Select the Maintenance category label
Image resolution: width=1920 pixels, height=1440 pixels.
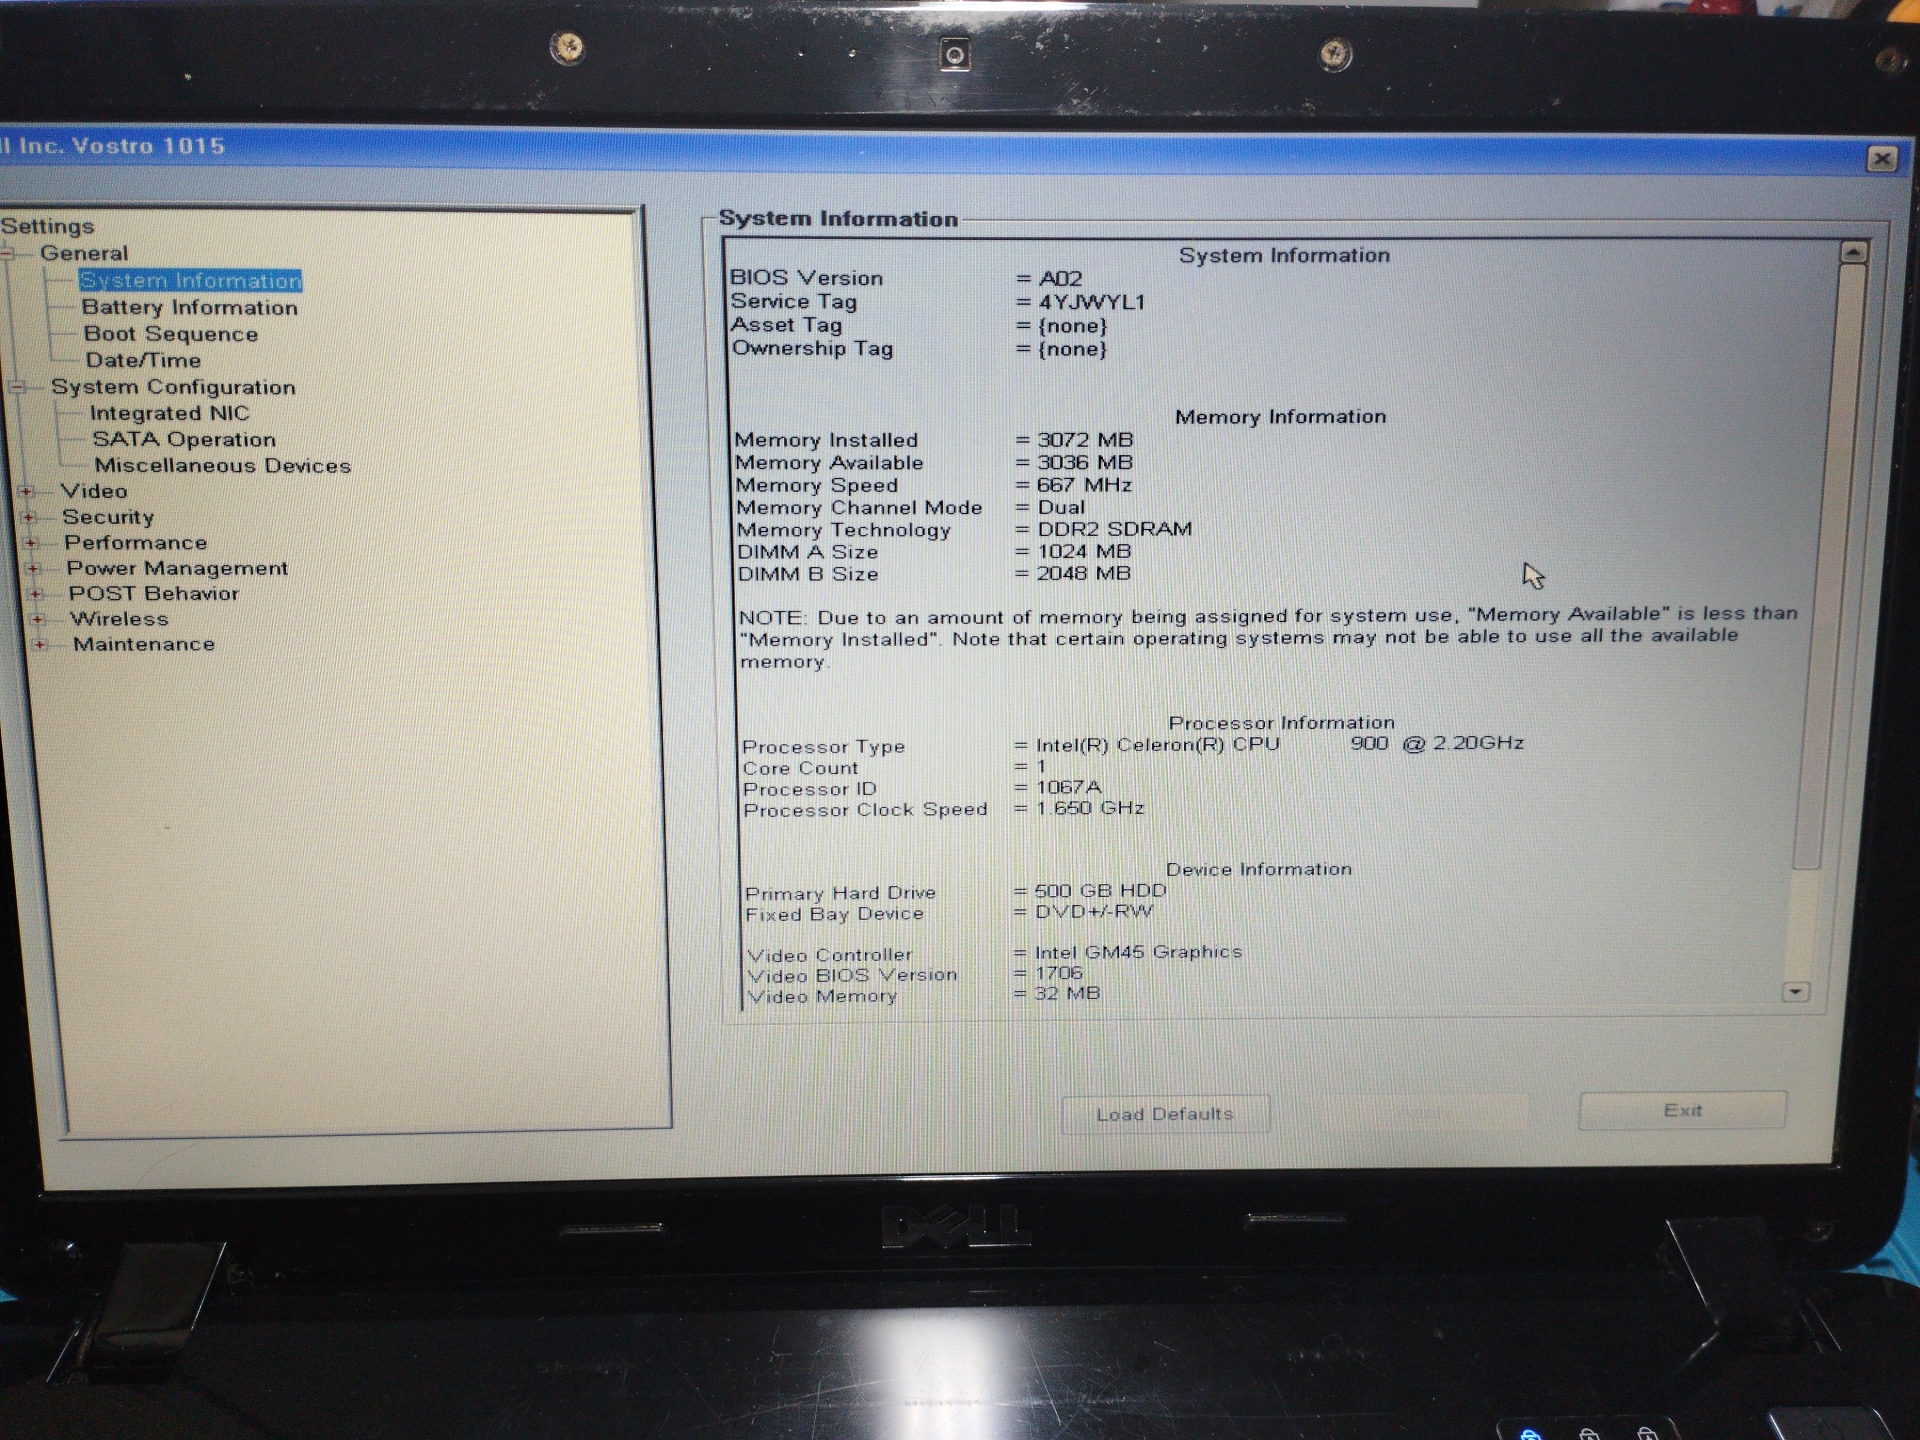[x=144, y=644]
